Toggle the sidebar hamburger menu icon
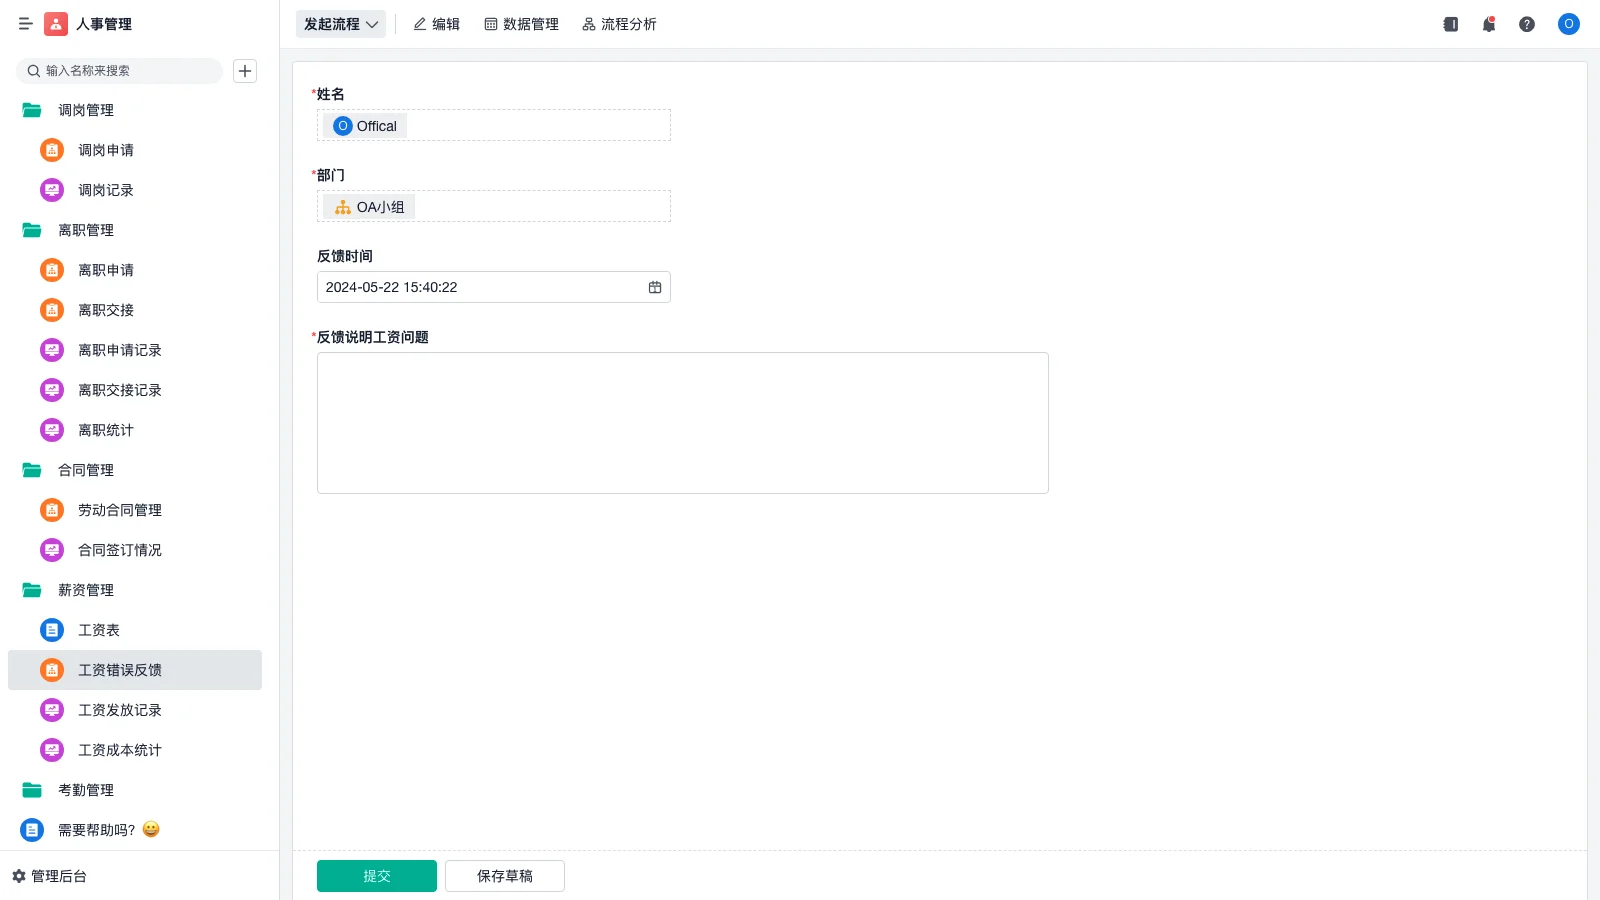 pos(26,24)
